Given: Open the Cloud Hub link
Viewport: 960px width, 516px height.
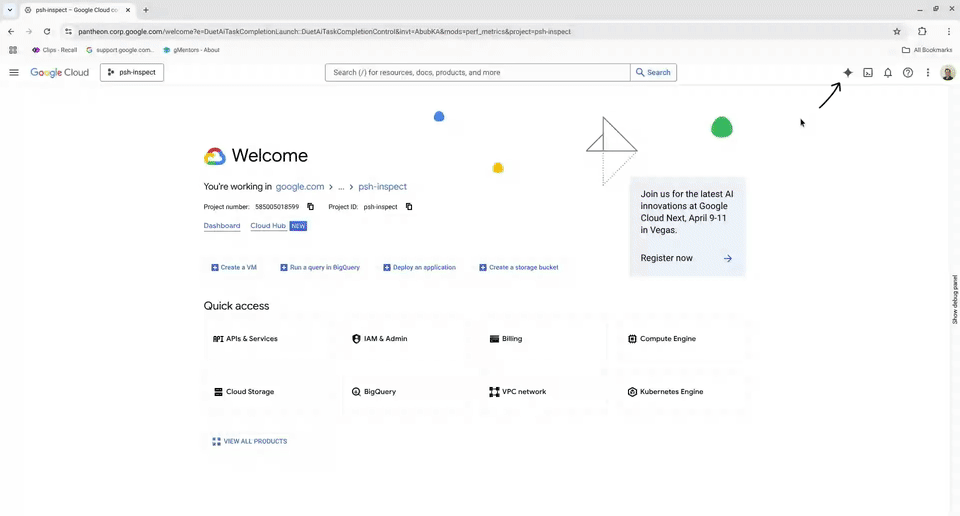Looking at the screenshot, I should coord(268,226).
